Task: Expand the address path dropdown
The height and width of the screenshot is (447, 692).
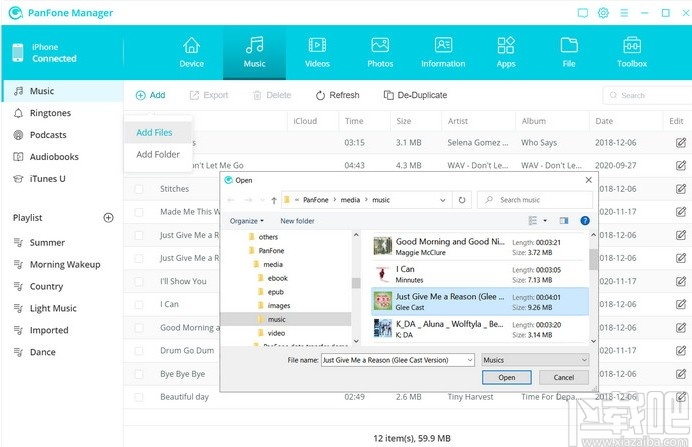Action: tap(443, 200)
